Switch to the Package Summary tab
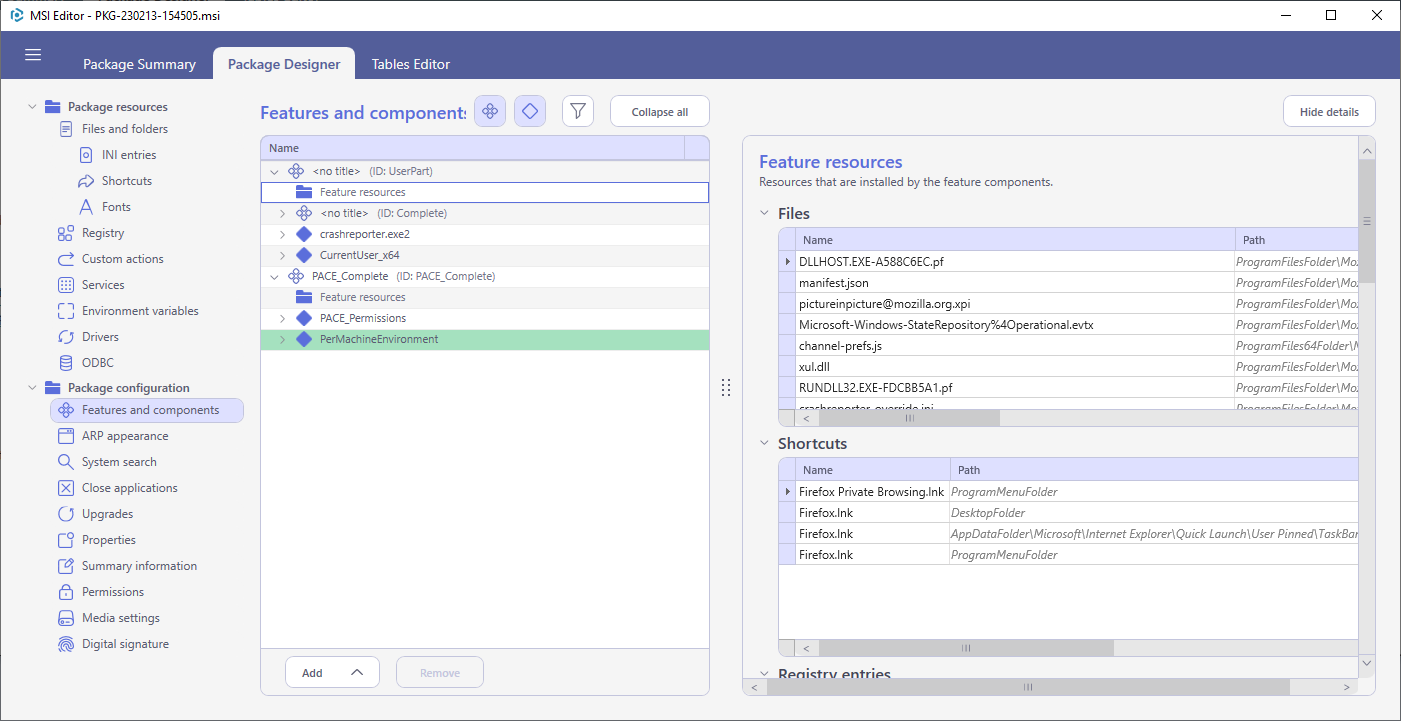The height and width of the screenshot is (721, 1401). [x=139, y=64]
